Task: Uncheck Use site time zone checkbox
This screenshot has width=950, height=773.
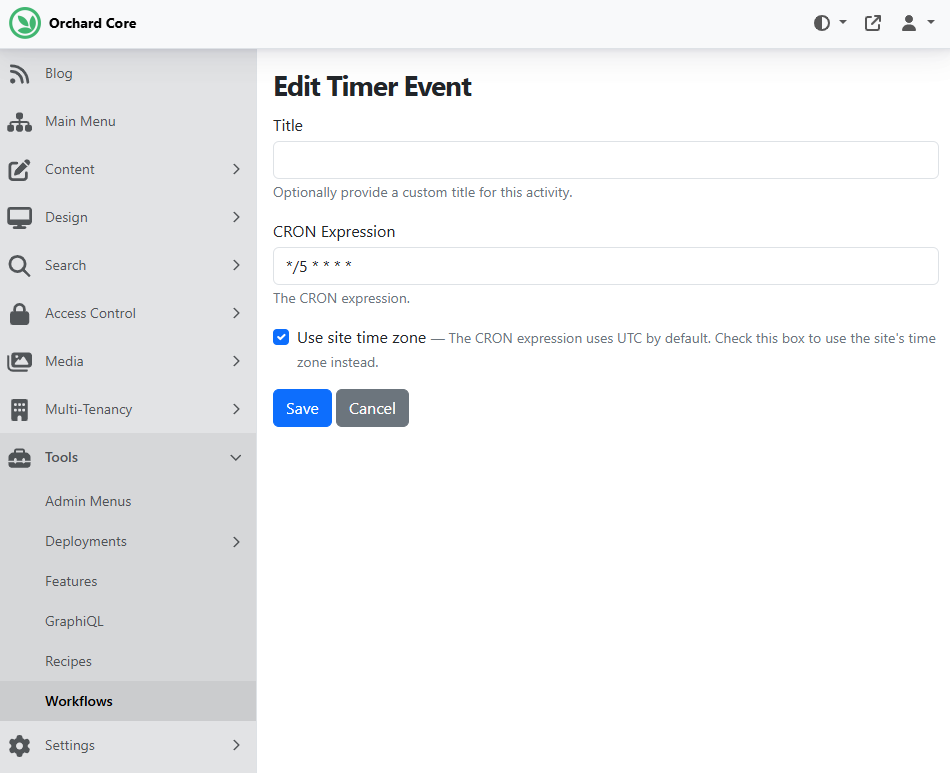Action: [x=281, y=337]
